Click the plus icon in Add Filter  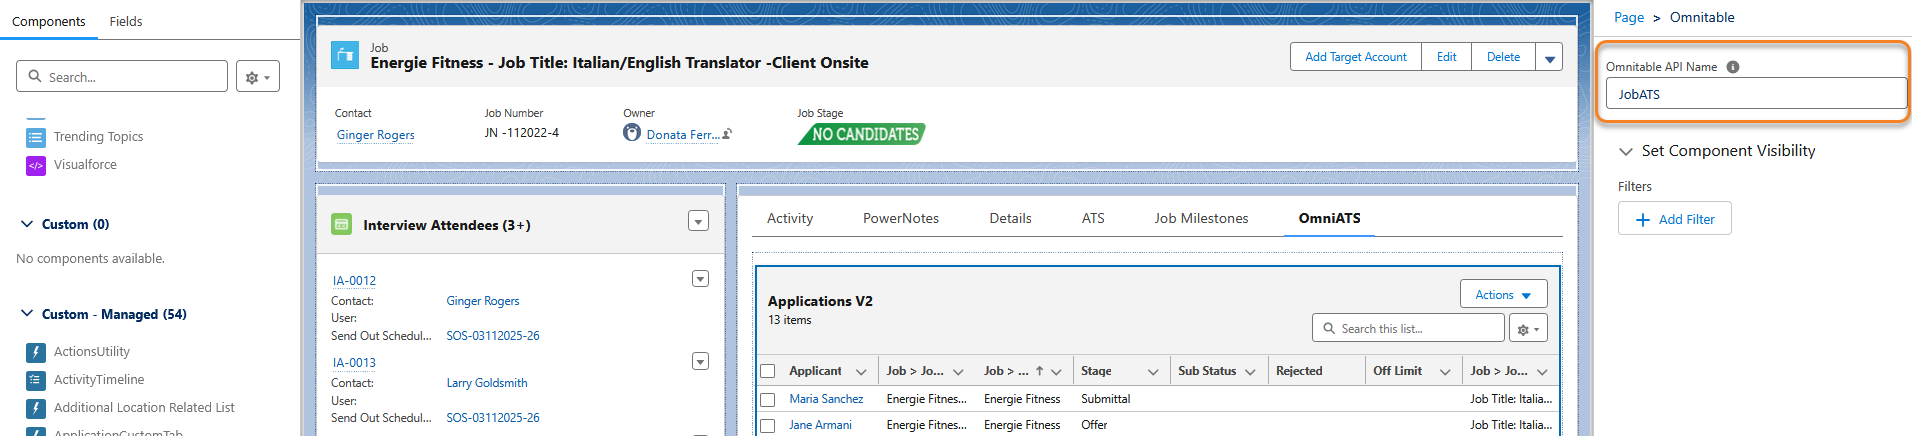(x=1643, y=220)
